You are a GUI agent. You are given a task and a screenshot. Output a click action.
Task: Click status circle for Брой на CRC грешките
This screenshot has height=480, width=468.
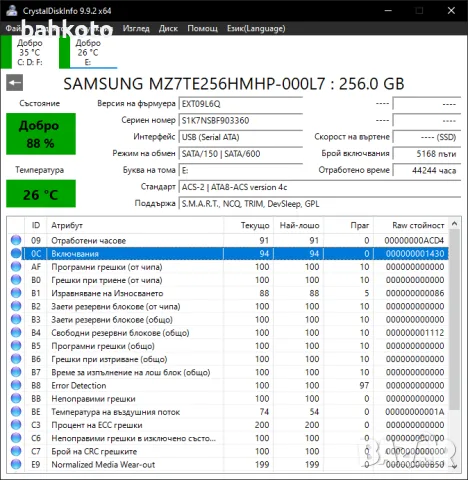(x=16, y=451)
